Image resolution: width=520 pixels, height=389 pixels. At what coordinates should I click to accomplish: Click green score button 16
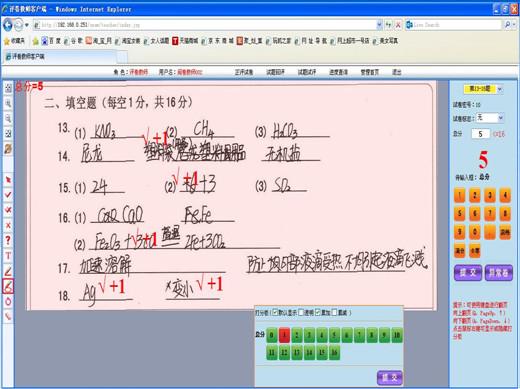(x=334, y=353)
